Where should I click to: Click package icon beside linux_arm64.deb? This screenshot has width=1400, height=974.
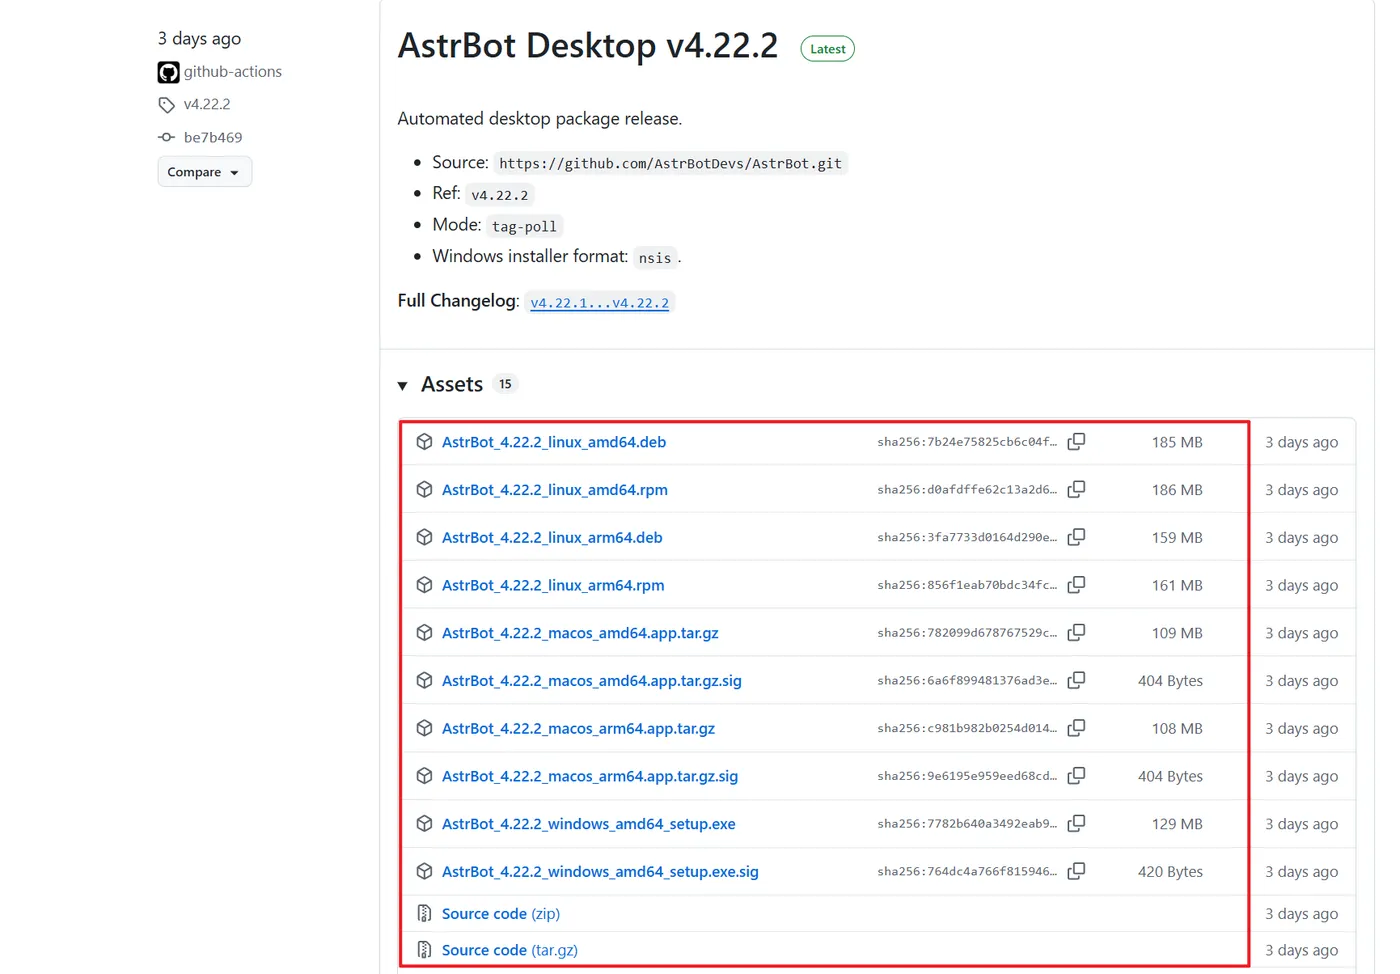tap(424, 537)
